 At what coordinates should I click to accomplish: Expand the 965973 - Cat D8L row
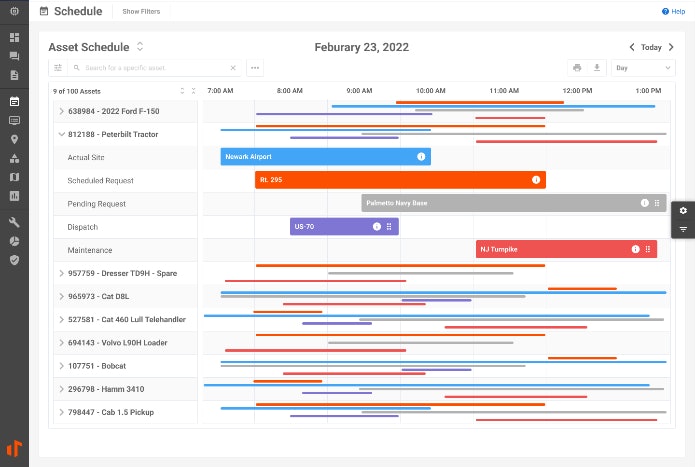pyautogui.click(x=61, y=297)
